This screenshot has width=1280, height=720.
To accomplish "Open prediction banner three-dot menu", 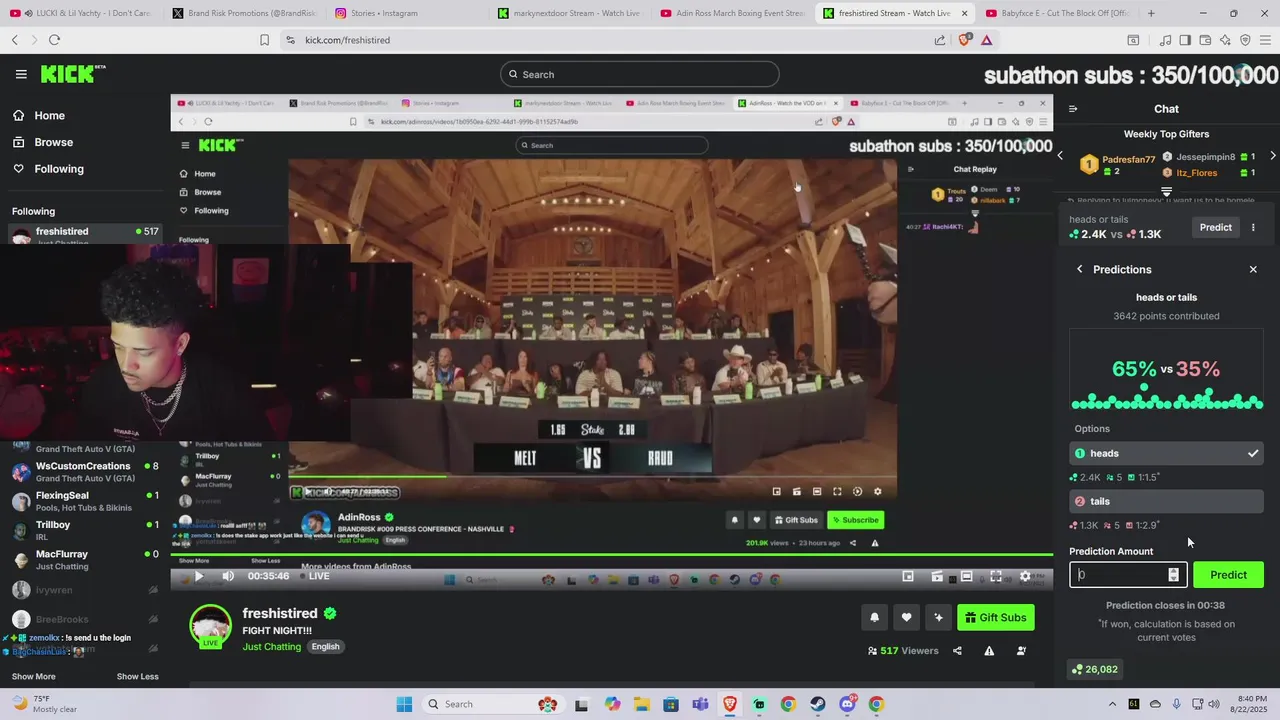I will [x=1253, y=227].
